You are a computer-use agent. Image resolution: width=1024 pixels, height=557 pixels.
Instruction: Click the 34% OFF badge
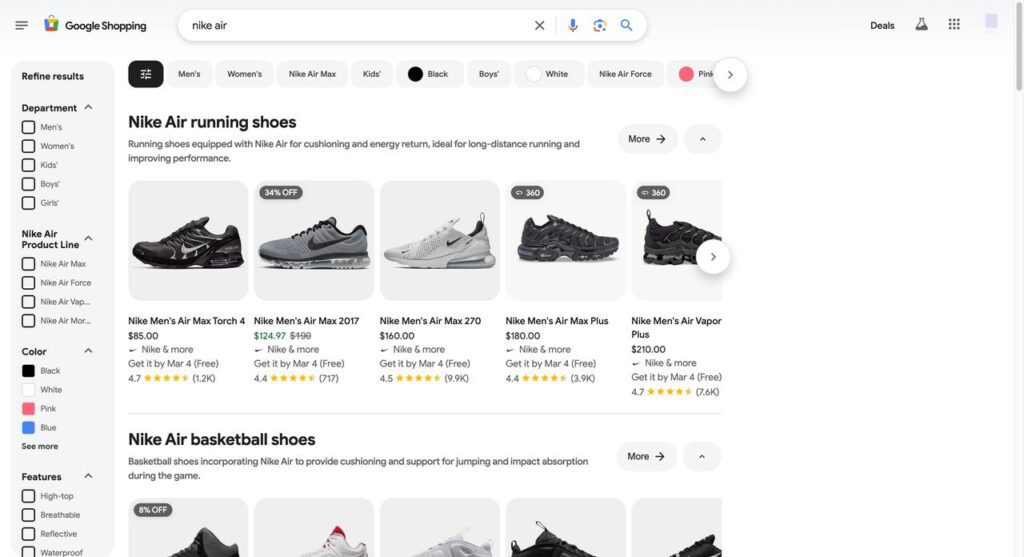(x=281, y=193)
